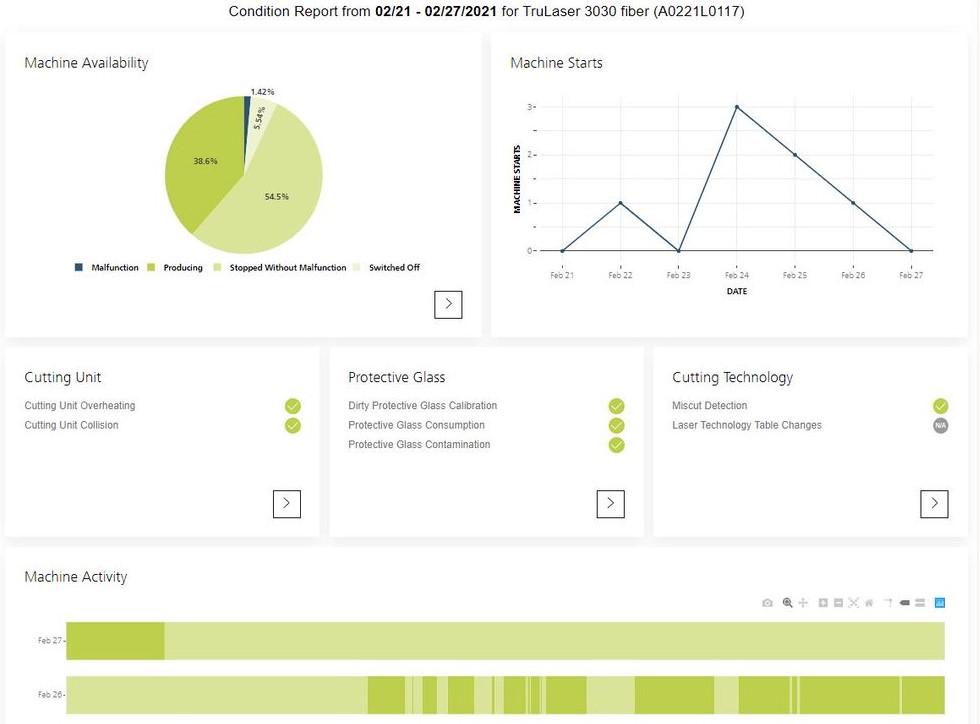
Task: Toggle Malfunction legend entry in pie chart
Action: (107, 268)
